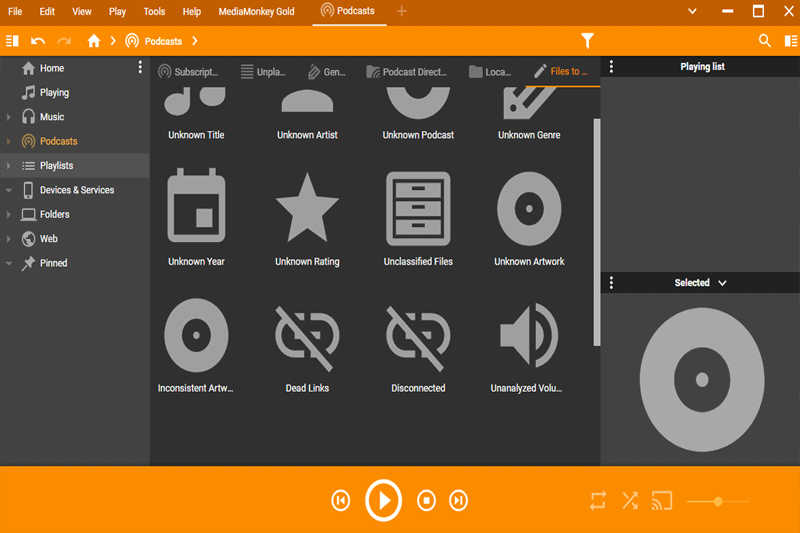The height and width of the screenshot is (533, 800).
Task: Click the large Play button
Action: (383, 500)
